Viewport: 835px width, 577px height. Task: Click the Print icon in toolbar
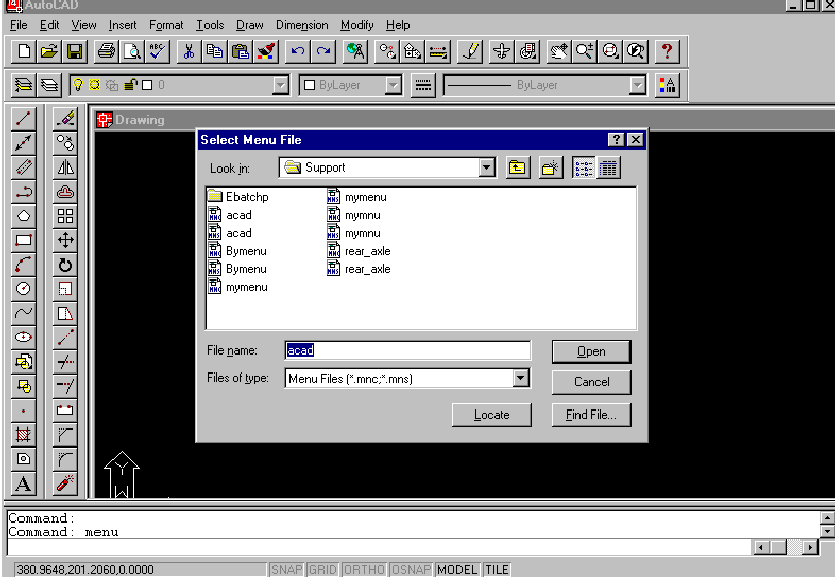[x=107, y=52]
